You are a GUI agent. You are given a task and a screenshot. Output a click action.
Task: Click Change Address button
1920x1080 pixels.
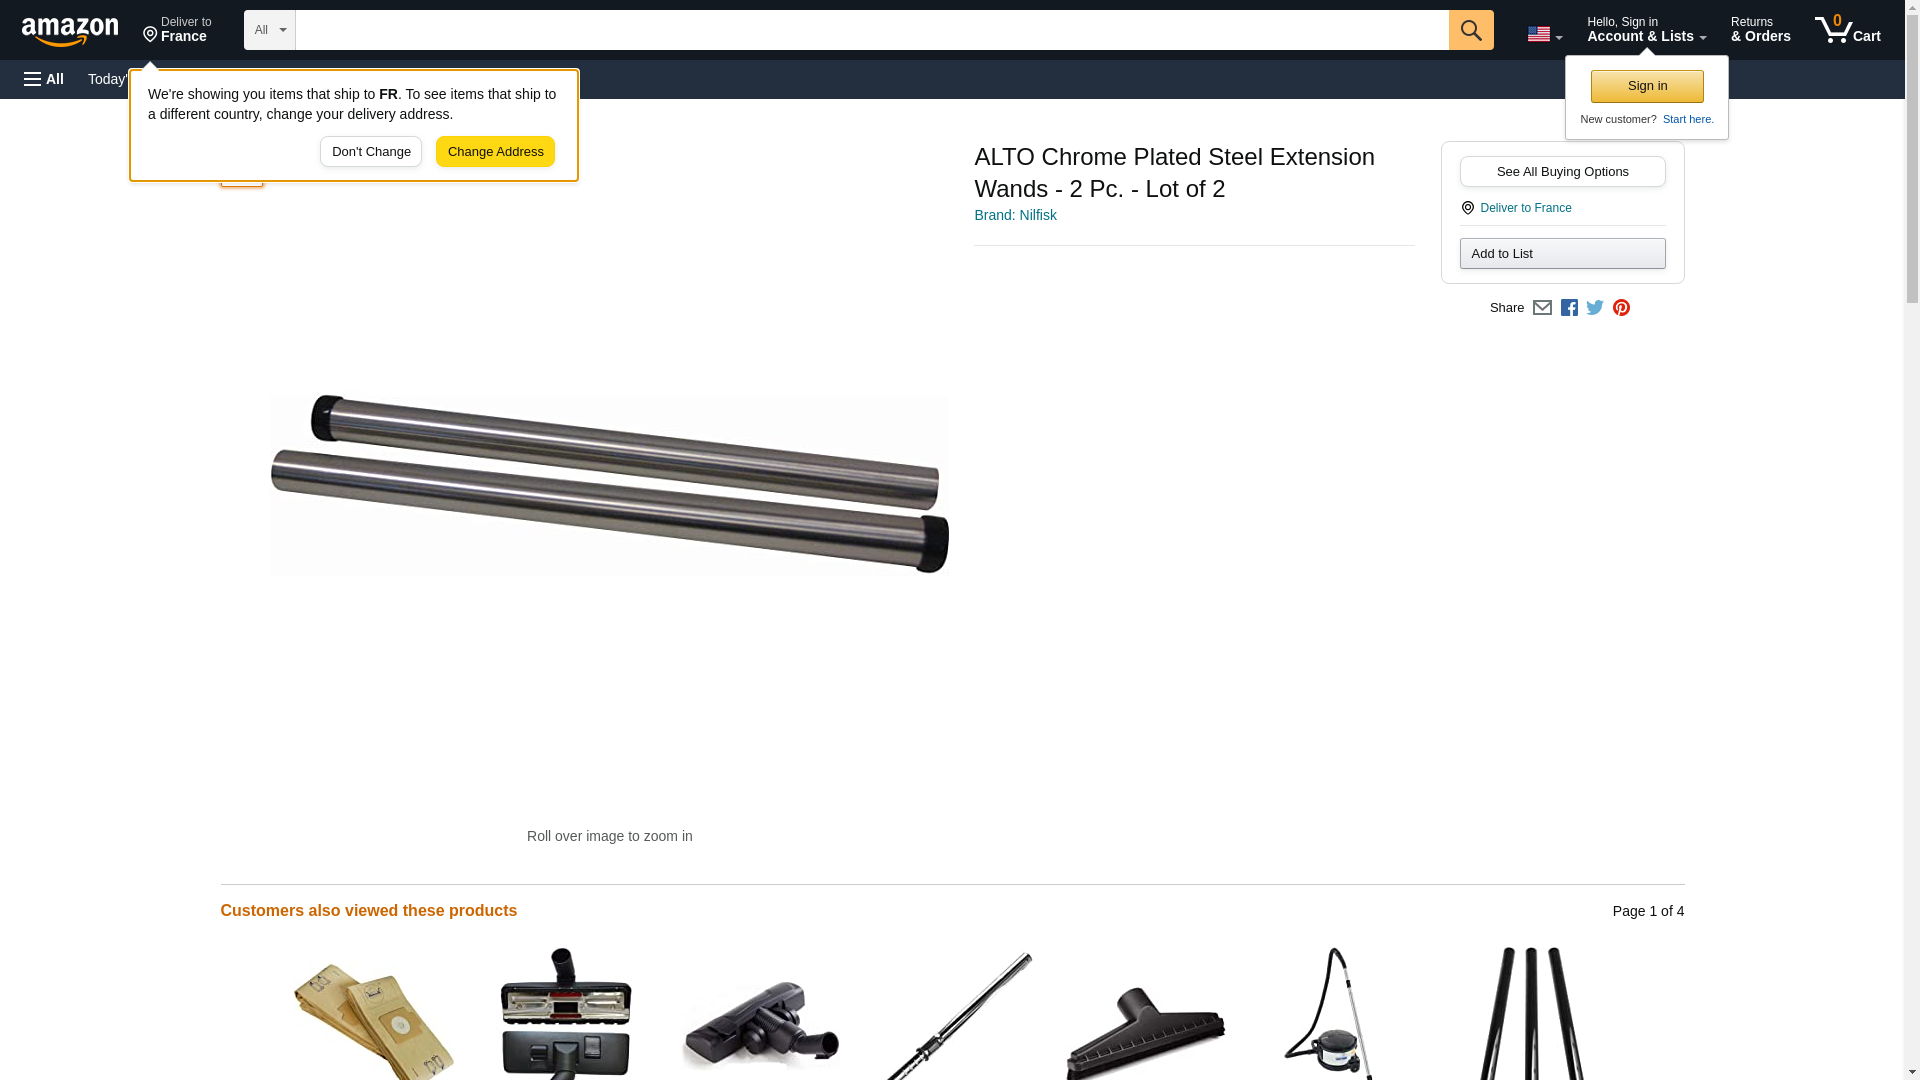495,152
